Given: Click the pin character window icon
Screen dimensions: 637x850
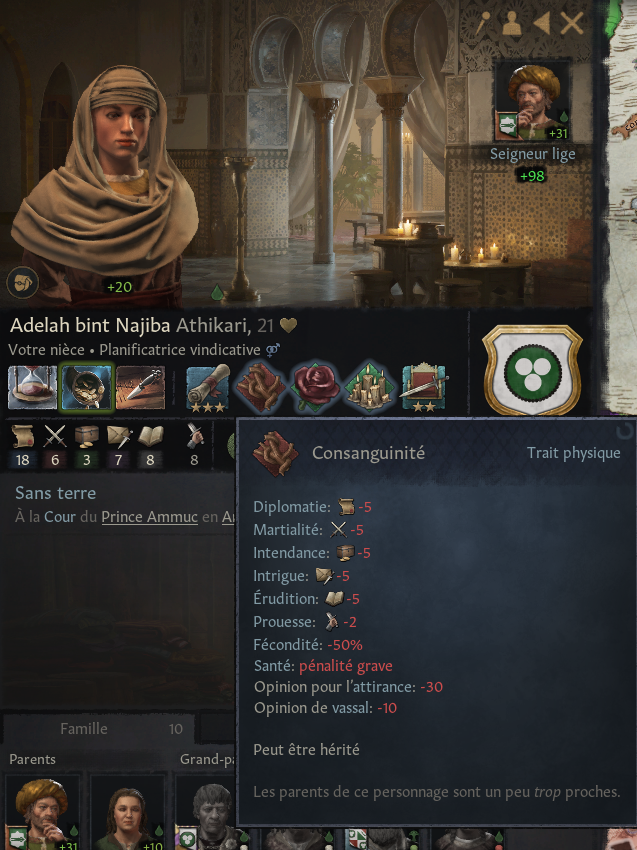Looking at the screenshot, I should click(482, 24).
